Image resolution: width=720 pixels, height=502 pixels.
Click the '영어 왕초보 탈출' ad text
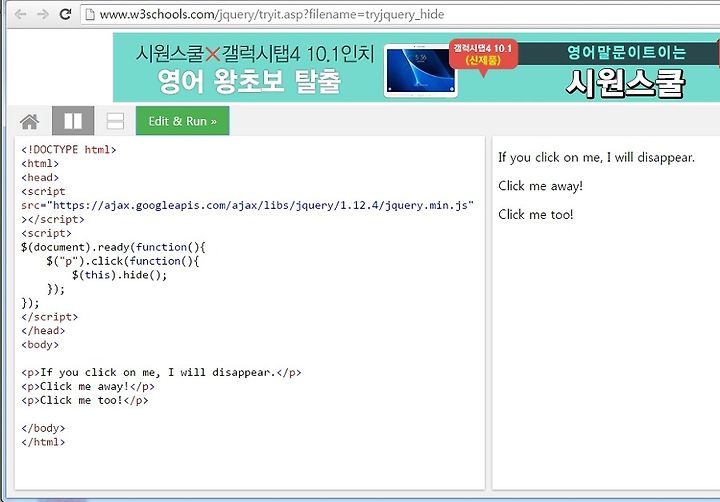(x=249, y=81)
